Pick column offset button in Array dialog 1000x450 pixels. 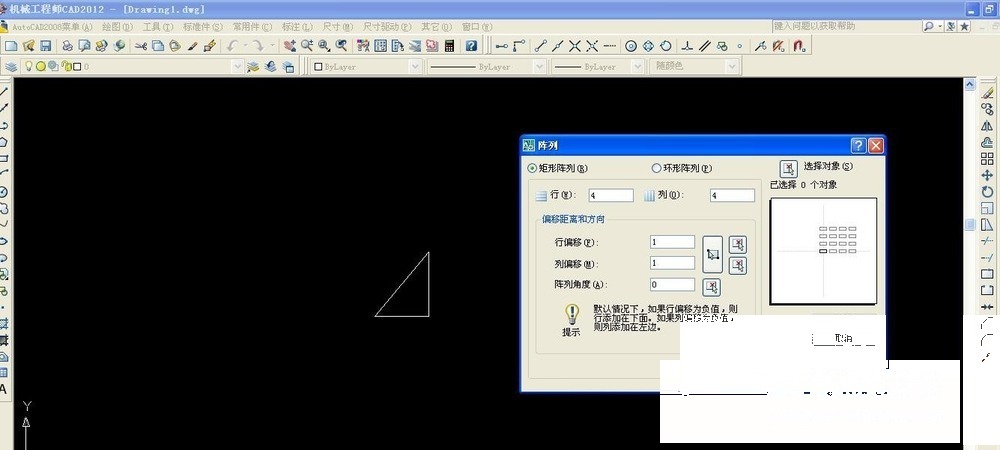pos(738,265)
